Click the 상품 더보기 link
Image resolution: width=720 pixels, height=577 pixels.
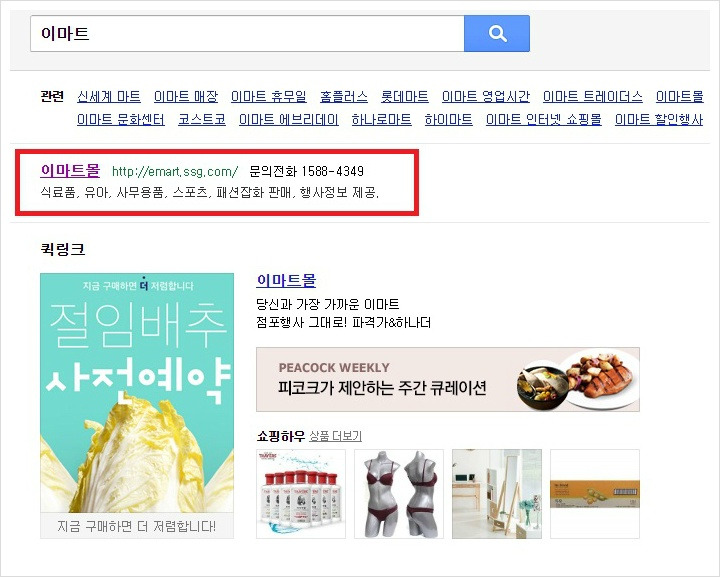[335, 436]
